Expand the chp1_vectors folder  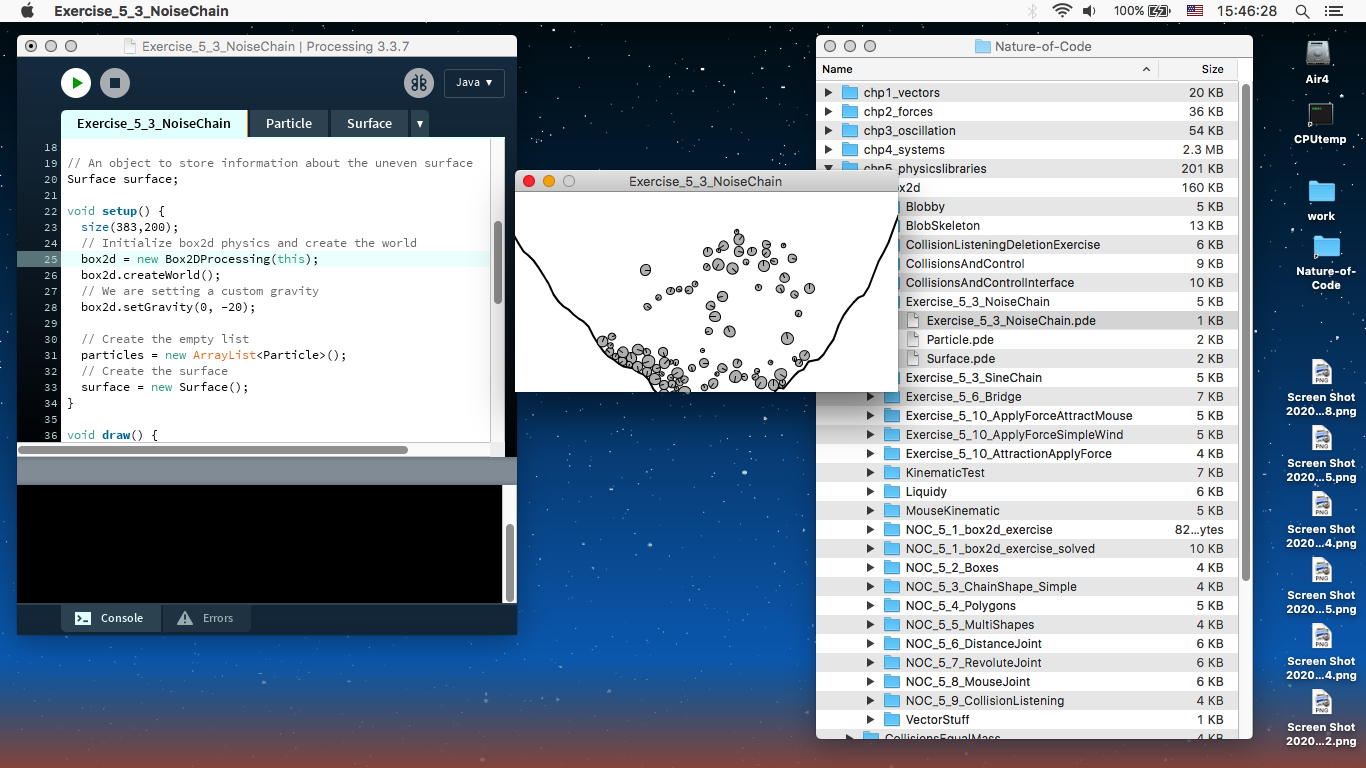point(828,92)
